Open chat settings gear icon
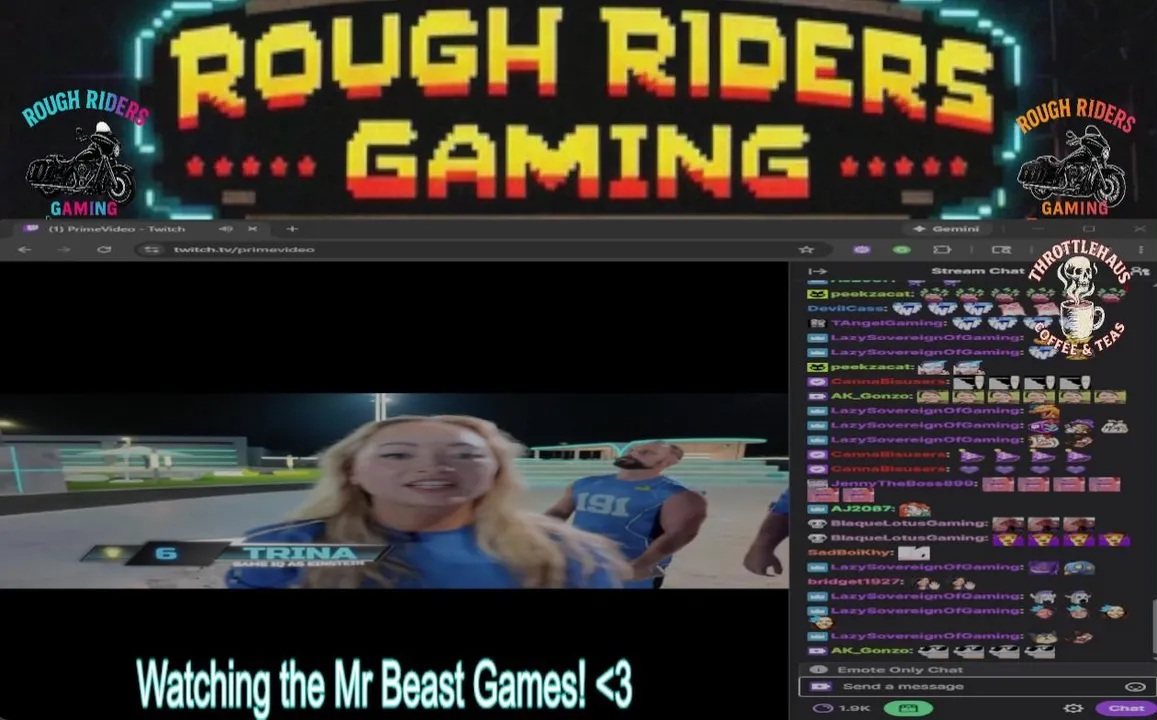1157x720 pixels. click(x=1074, y=708)
